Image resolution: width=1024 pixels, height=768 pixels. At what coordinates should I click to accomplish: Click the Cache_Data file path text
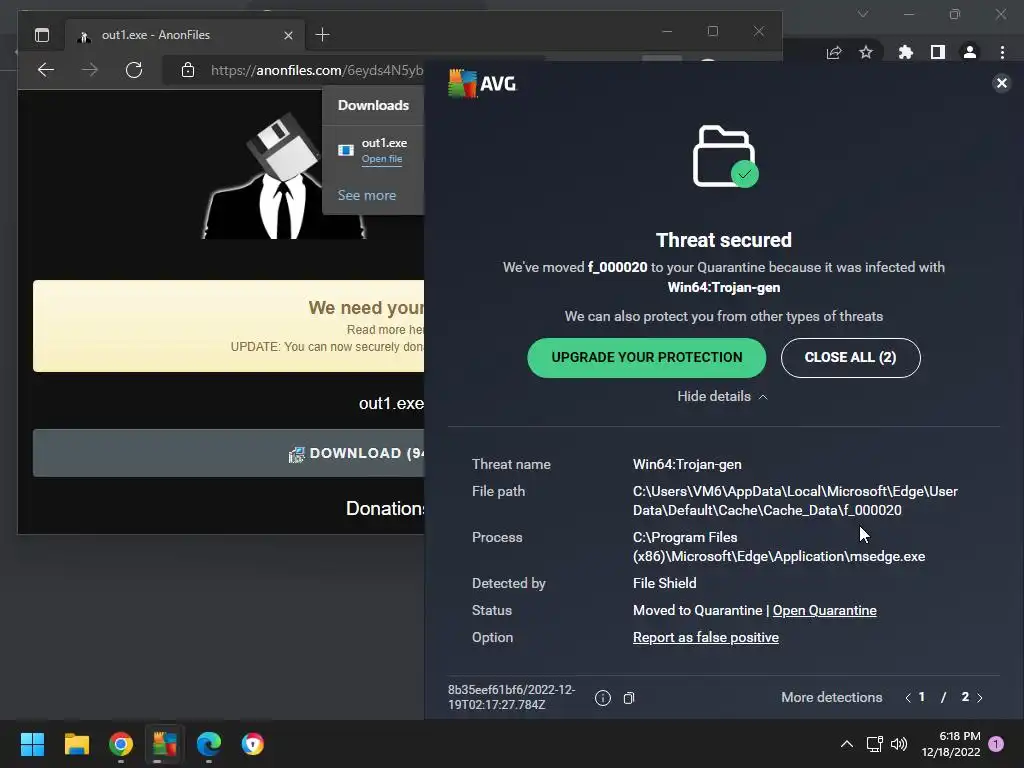tap(795, 500)
